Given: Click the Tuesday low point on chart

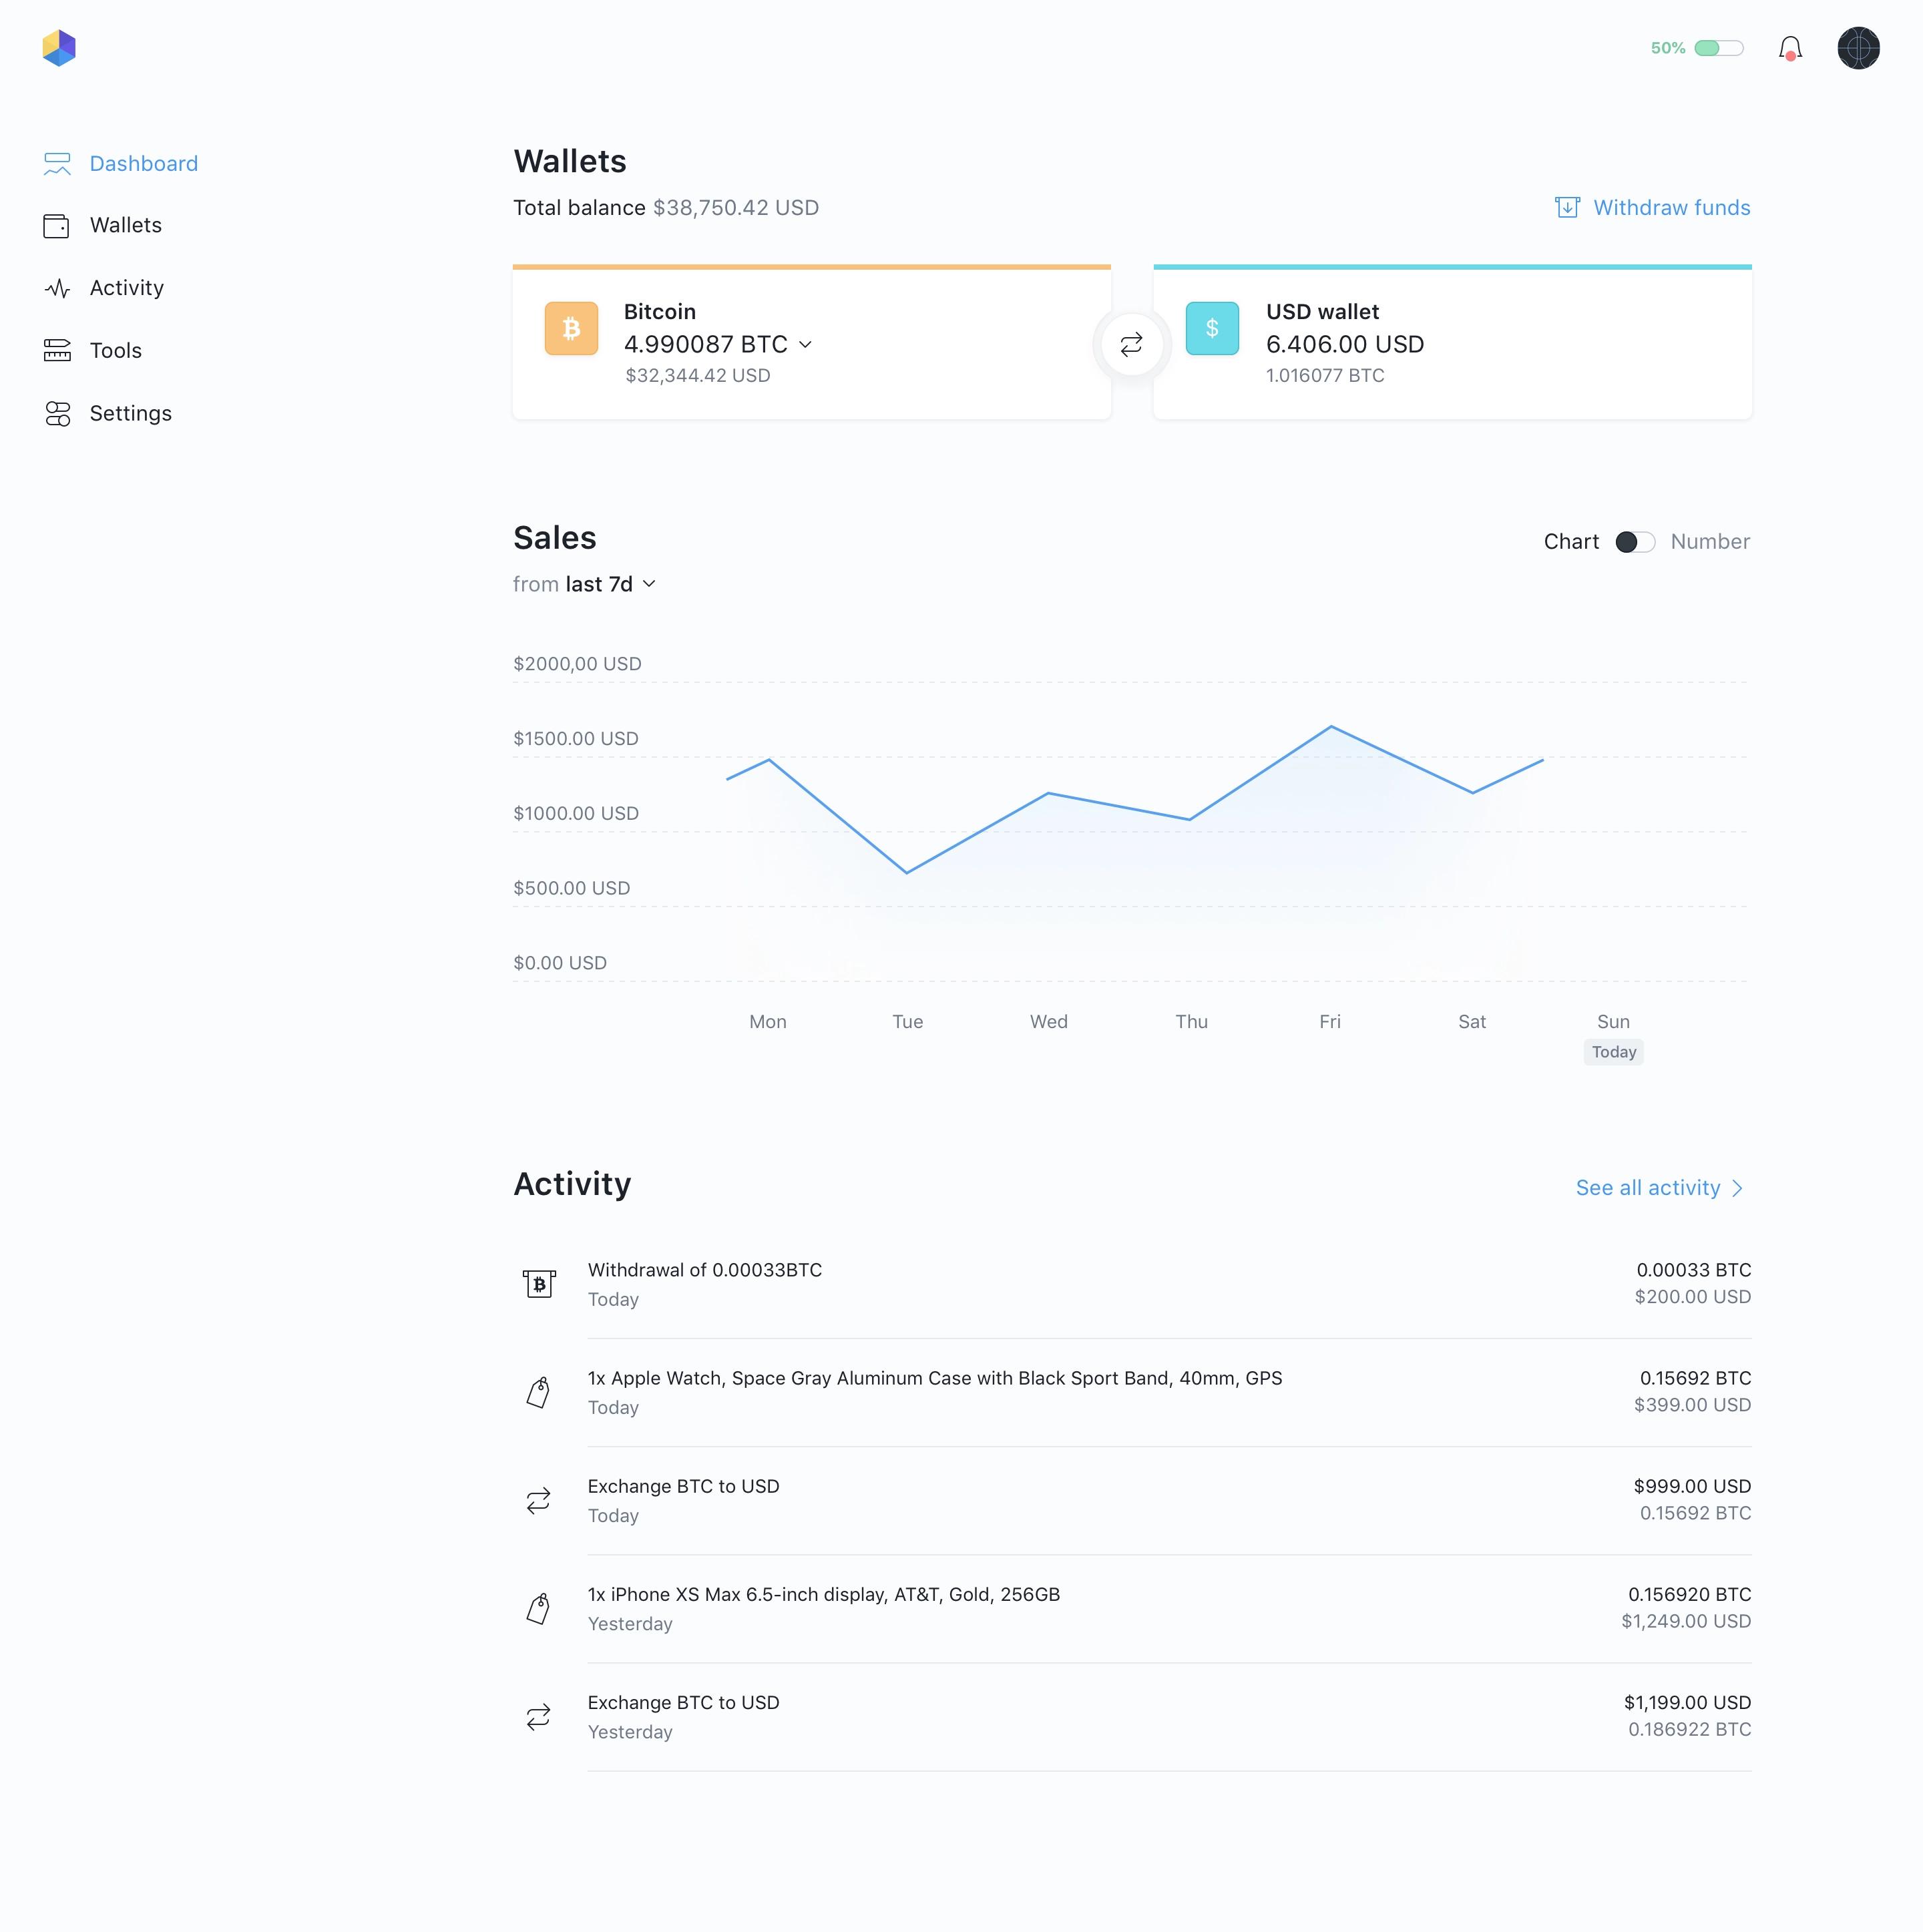Looking at the screenshot, I should pyautogui.click(x=907, y=872).
